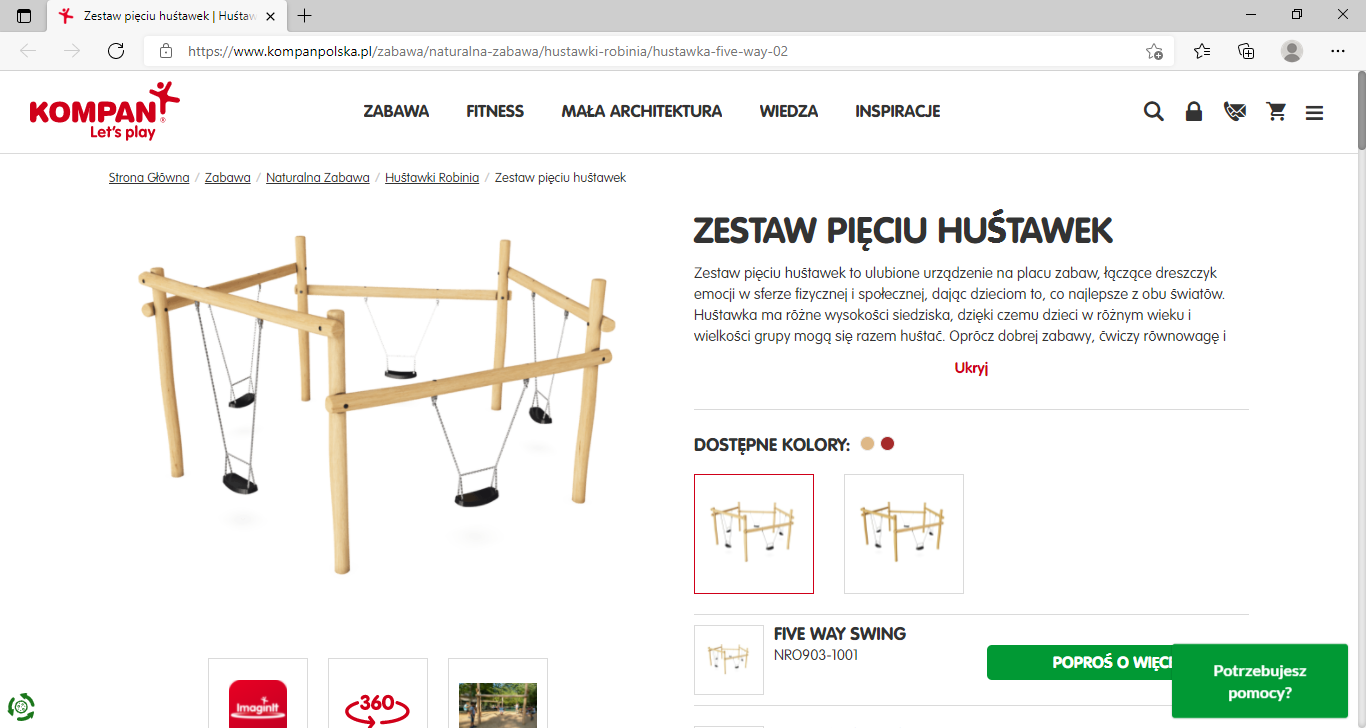Select the dark red color swatch
The height and width of the screenshot is (728, 1366).
coord(887,444)
